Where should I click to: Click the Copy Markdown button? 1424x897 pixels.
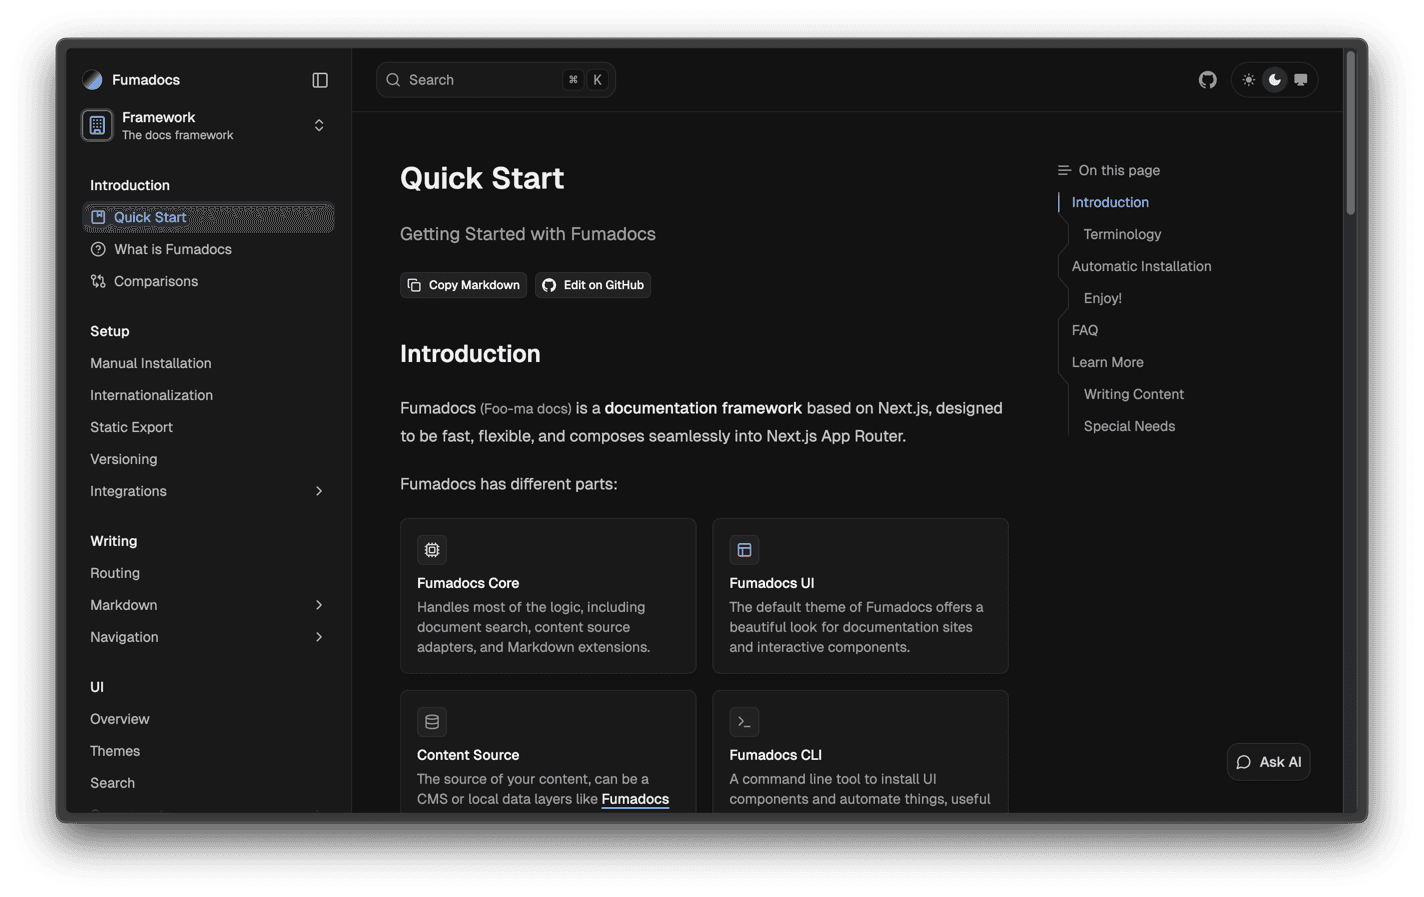pos(464,285)
